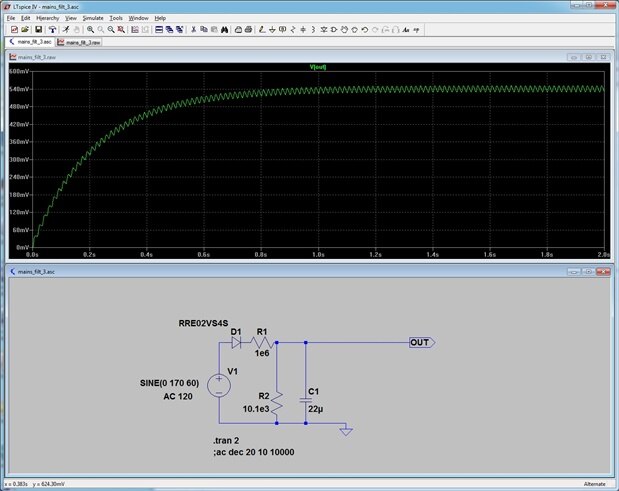Open the Control Panel hammer icon
The image size is (619, 491).
(x=52, y=30)
